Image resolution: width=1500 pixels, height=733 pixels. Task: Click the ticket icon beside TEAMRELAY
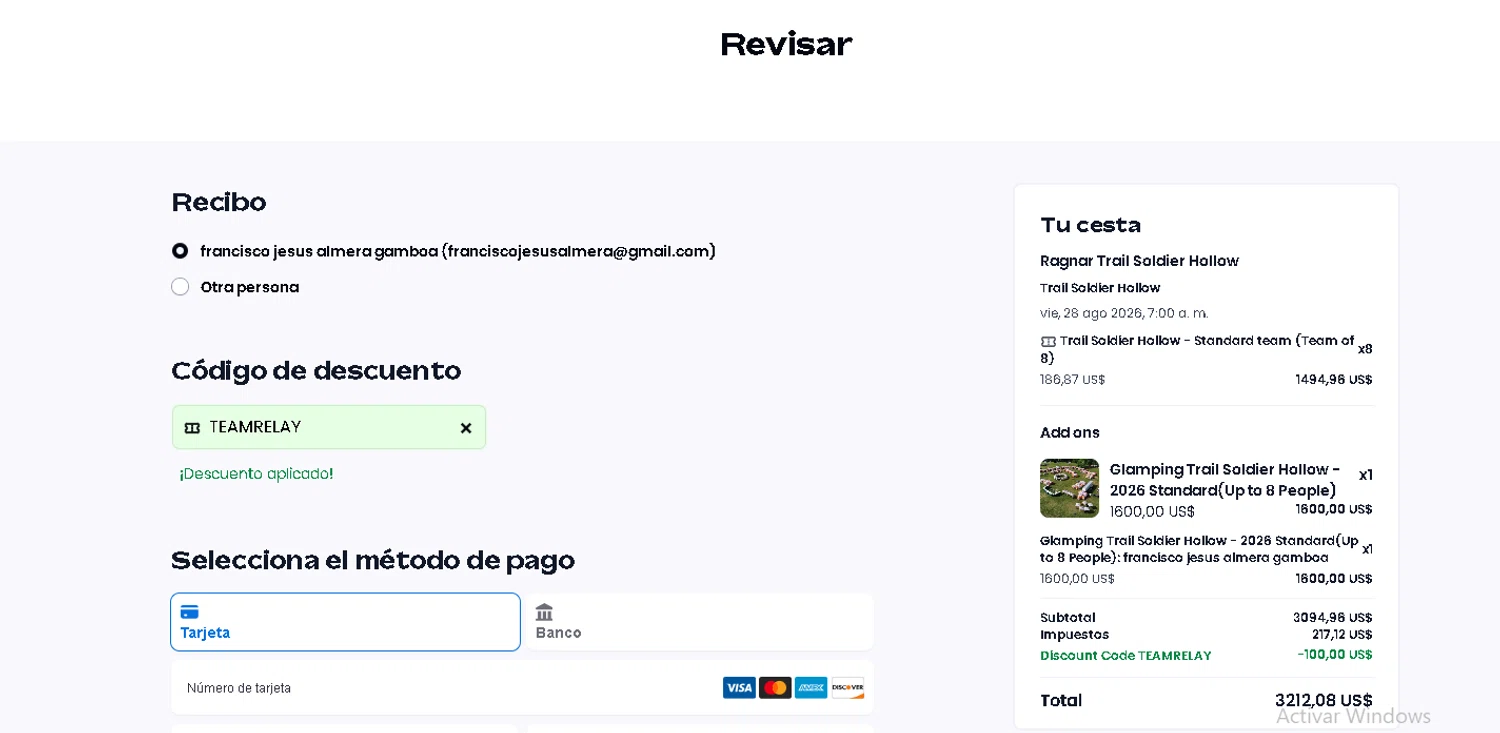(192, 428)
